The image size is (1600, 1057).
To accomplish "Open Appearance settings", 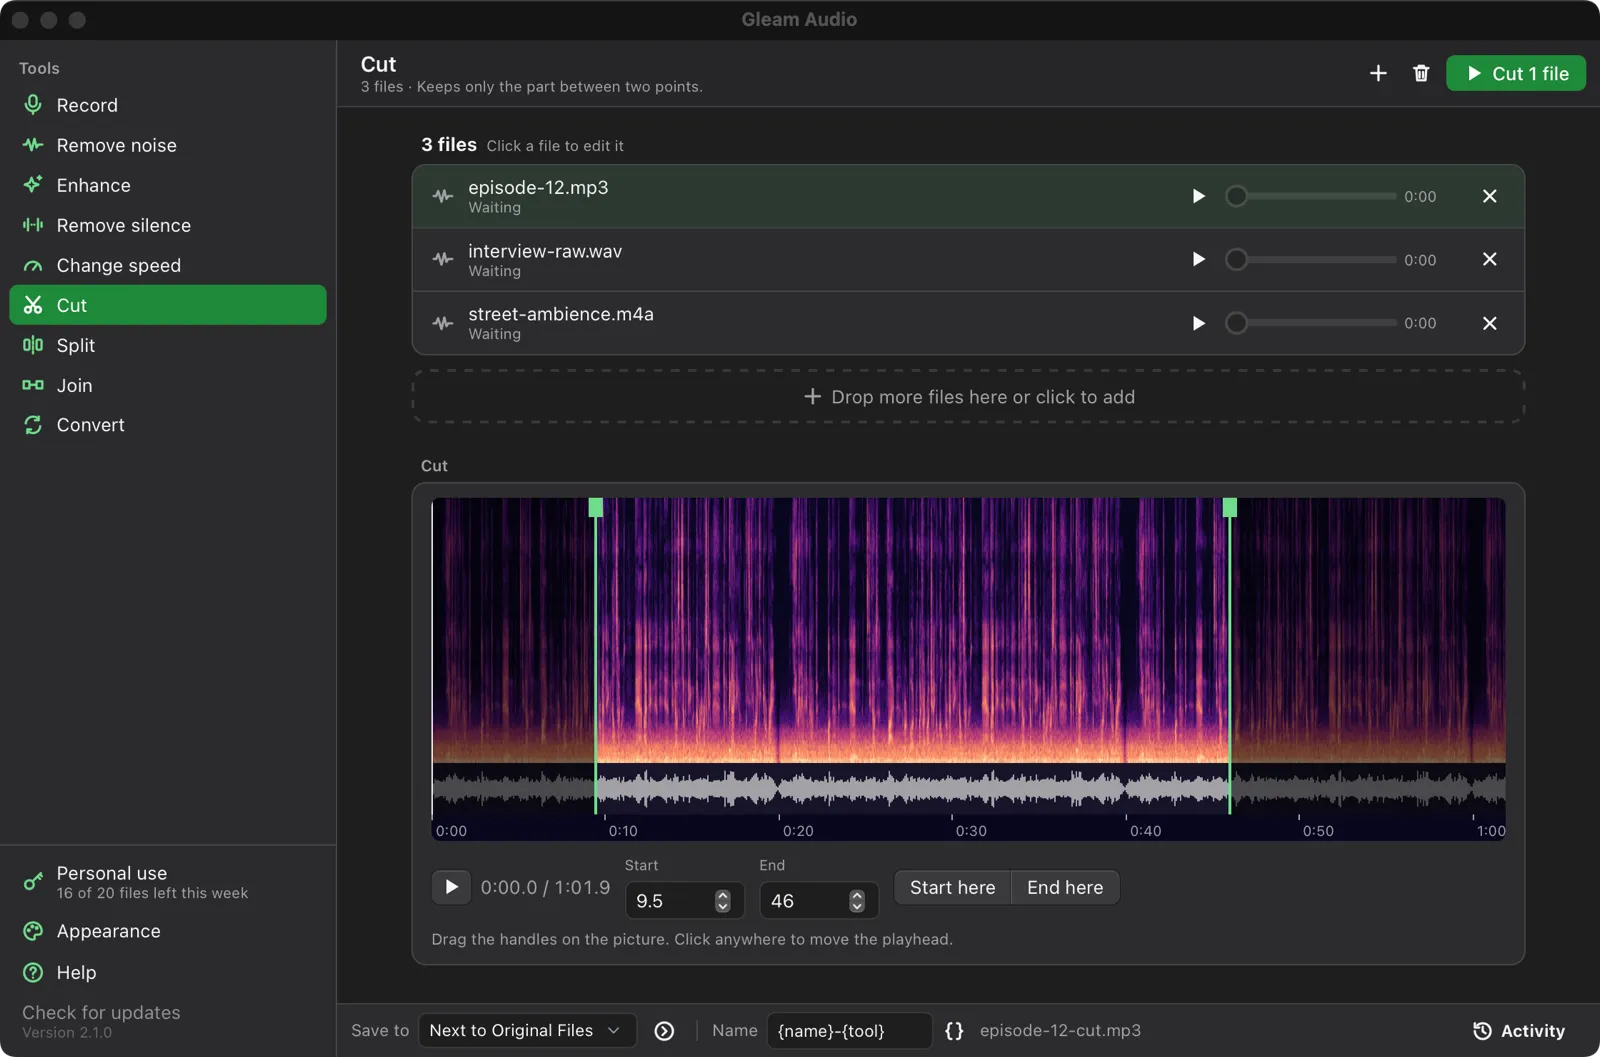I will point(168,931).
